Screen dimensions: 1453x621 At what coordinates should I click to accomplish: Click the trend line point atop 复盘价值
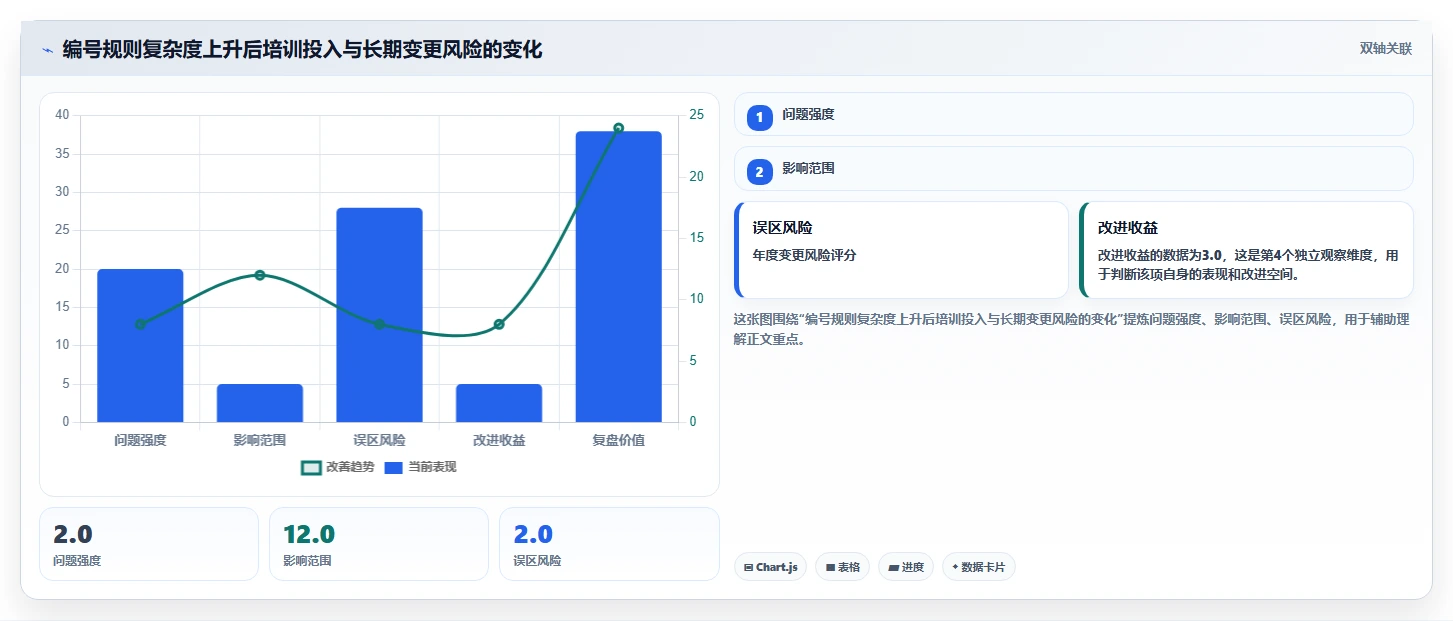(x=618, y=128)
